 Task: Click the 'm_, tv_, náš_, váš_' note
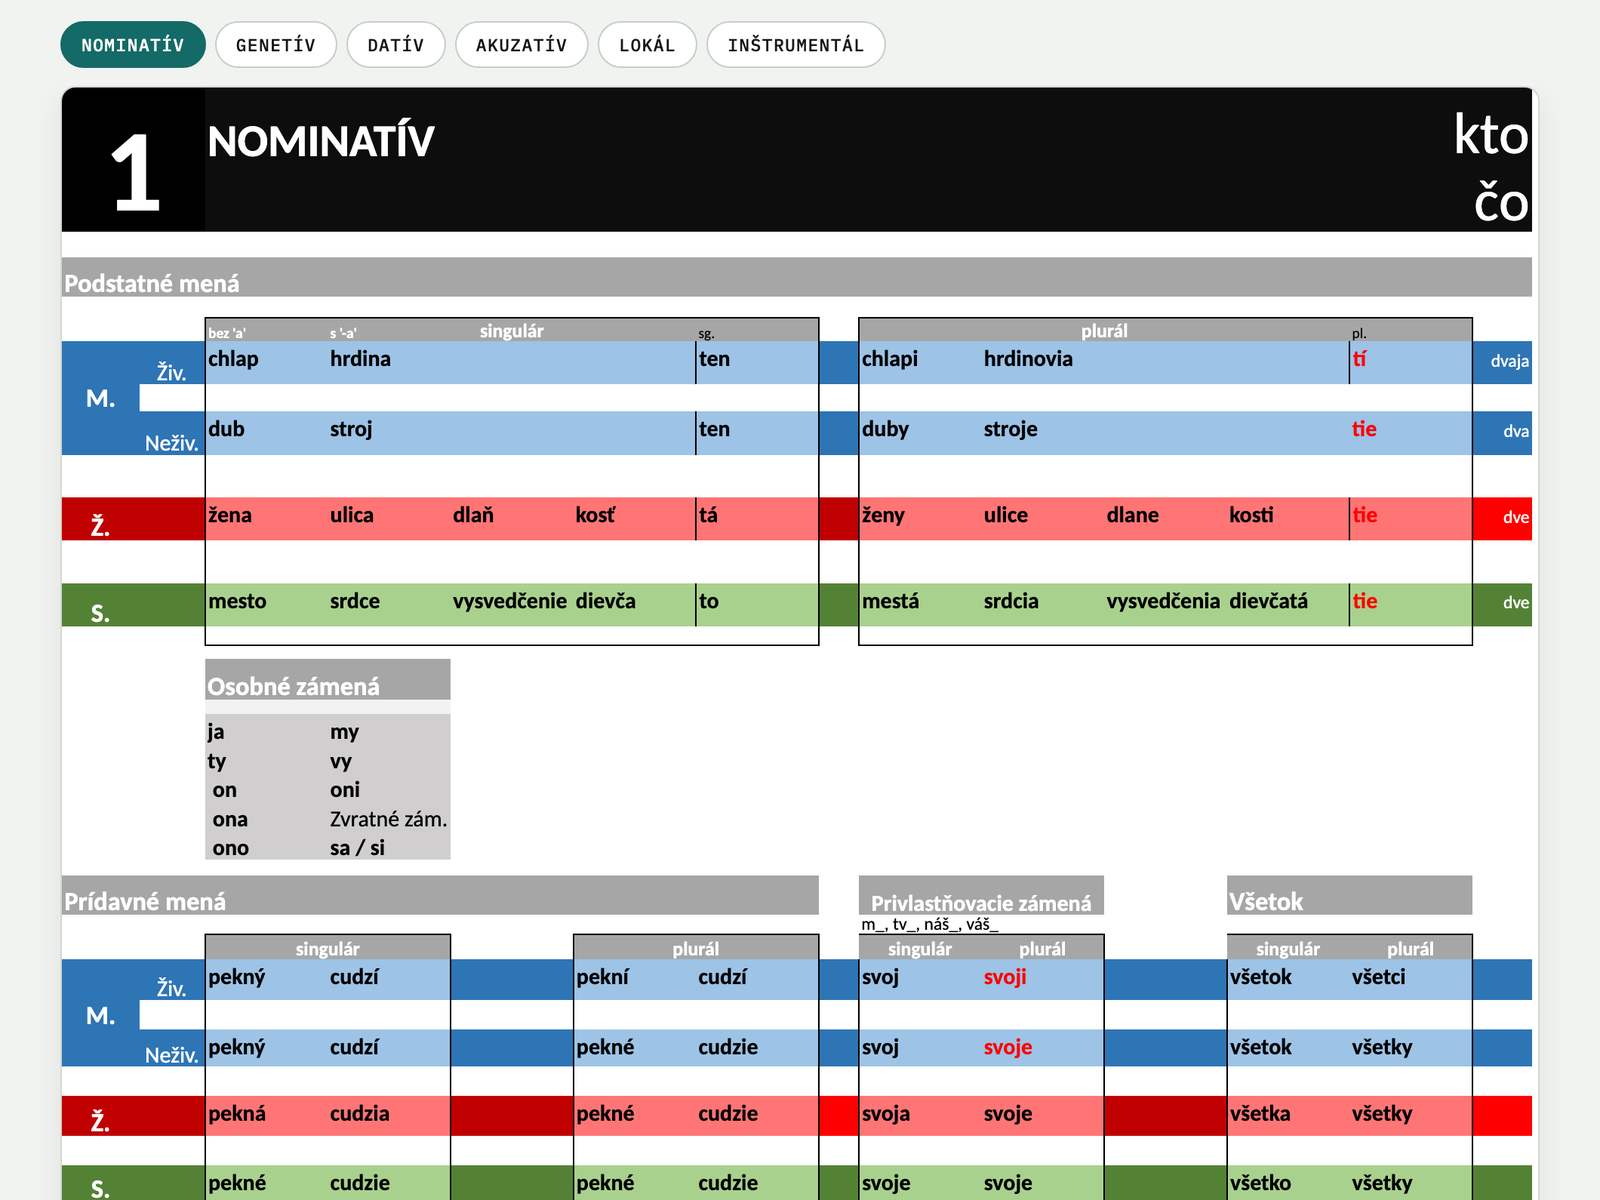930,925
